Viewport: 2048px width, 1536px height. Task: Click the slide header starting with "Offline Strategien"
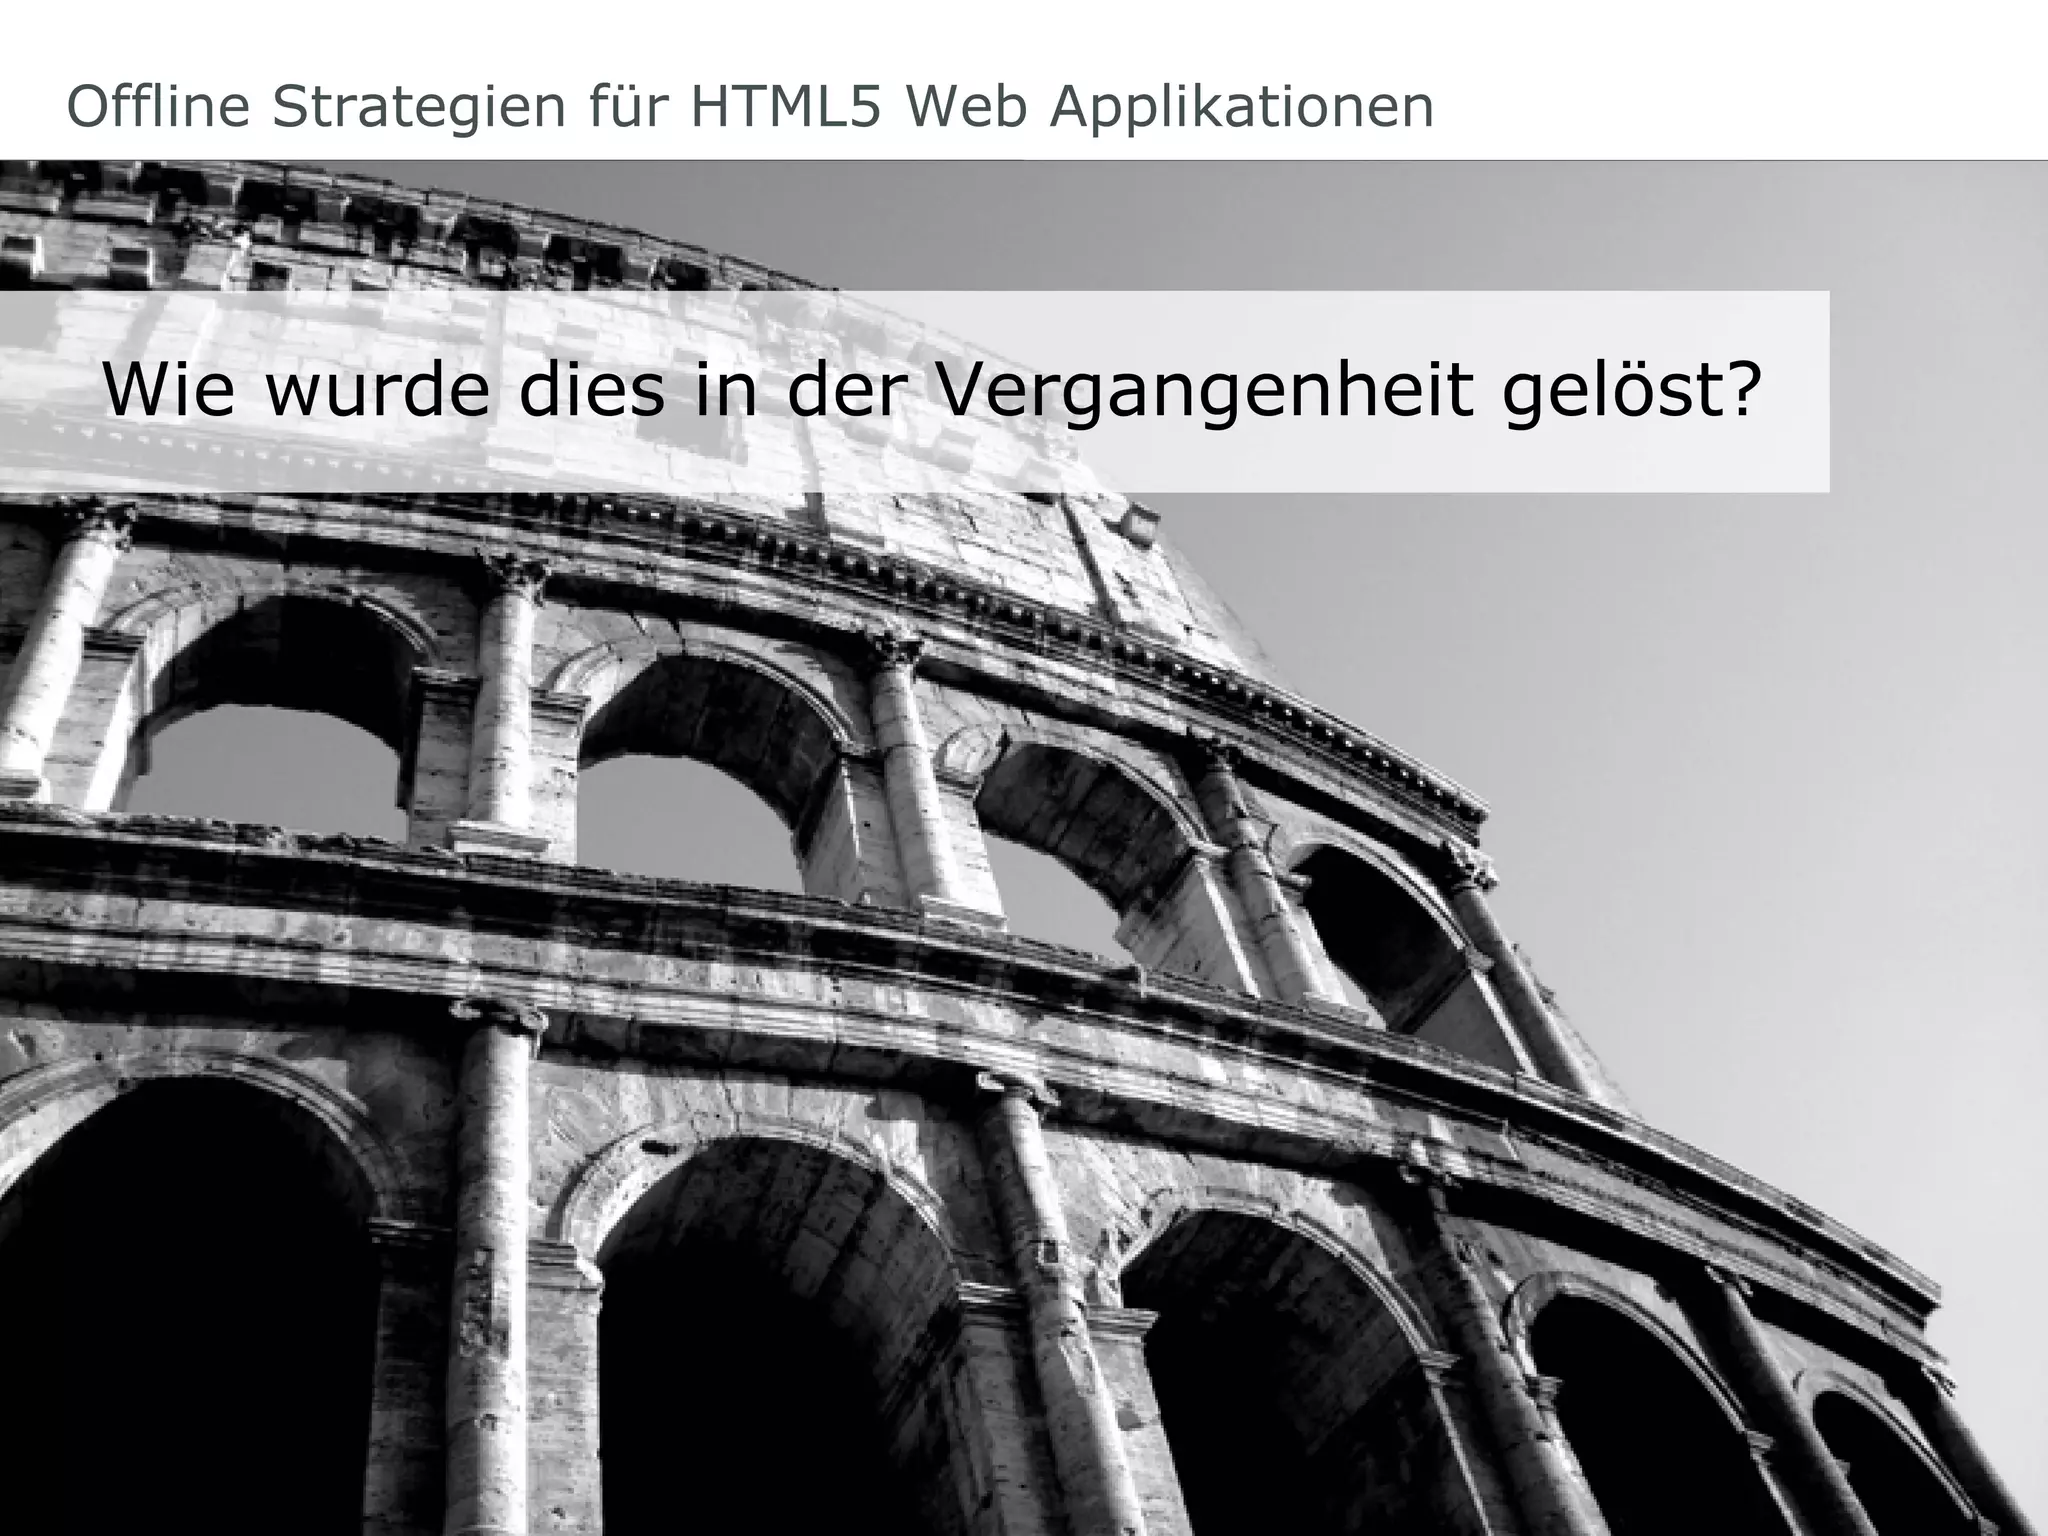750,109
